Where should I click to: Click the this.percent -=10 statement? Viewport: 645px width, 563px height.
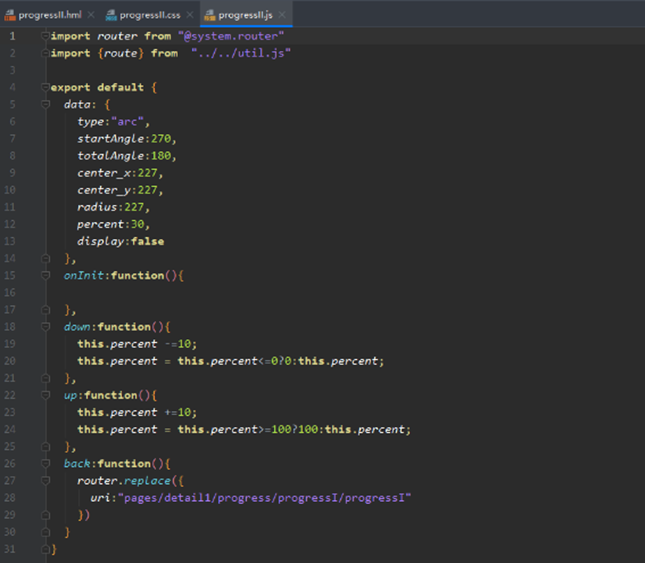coord(137,344)
